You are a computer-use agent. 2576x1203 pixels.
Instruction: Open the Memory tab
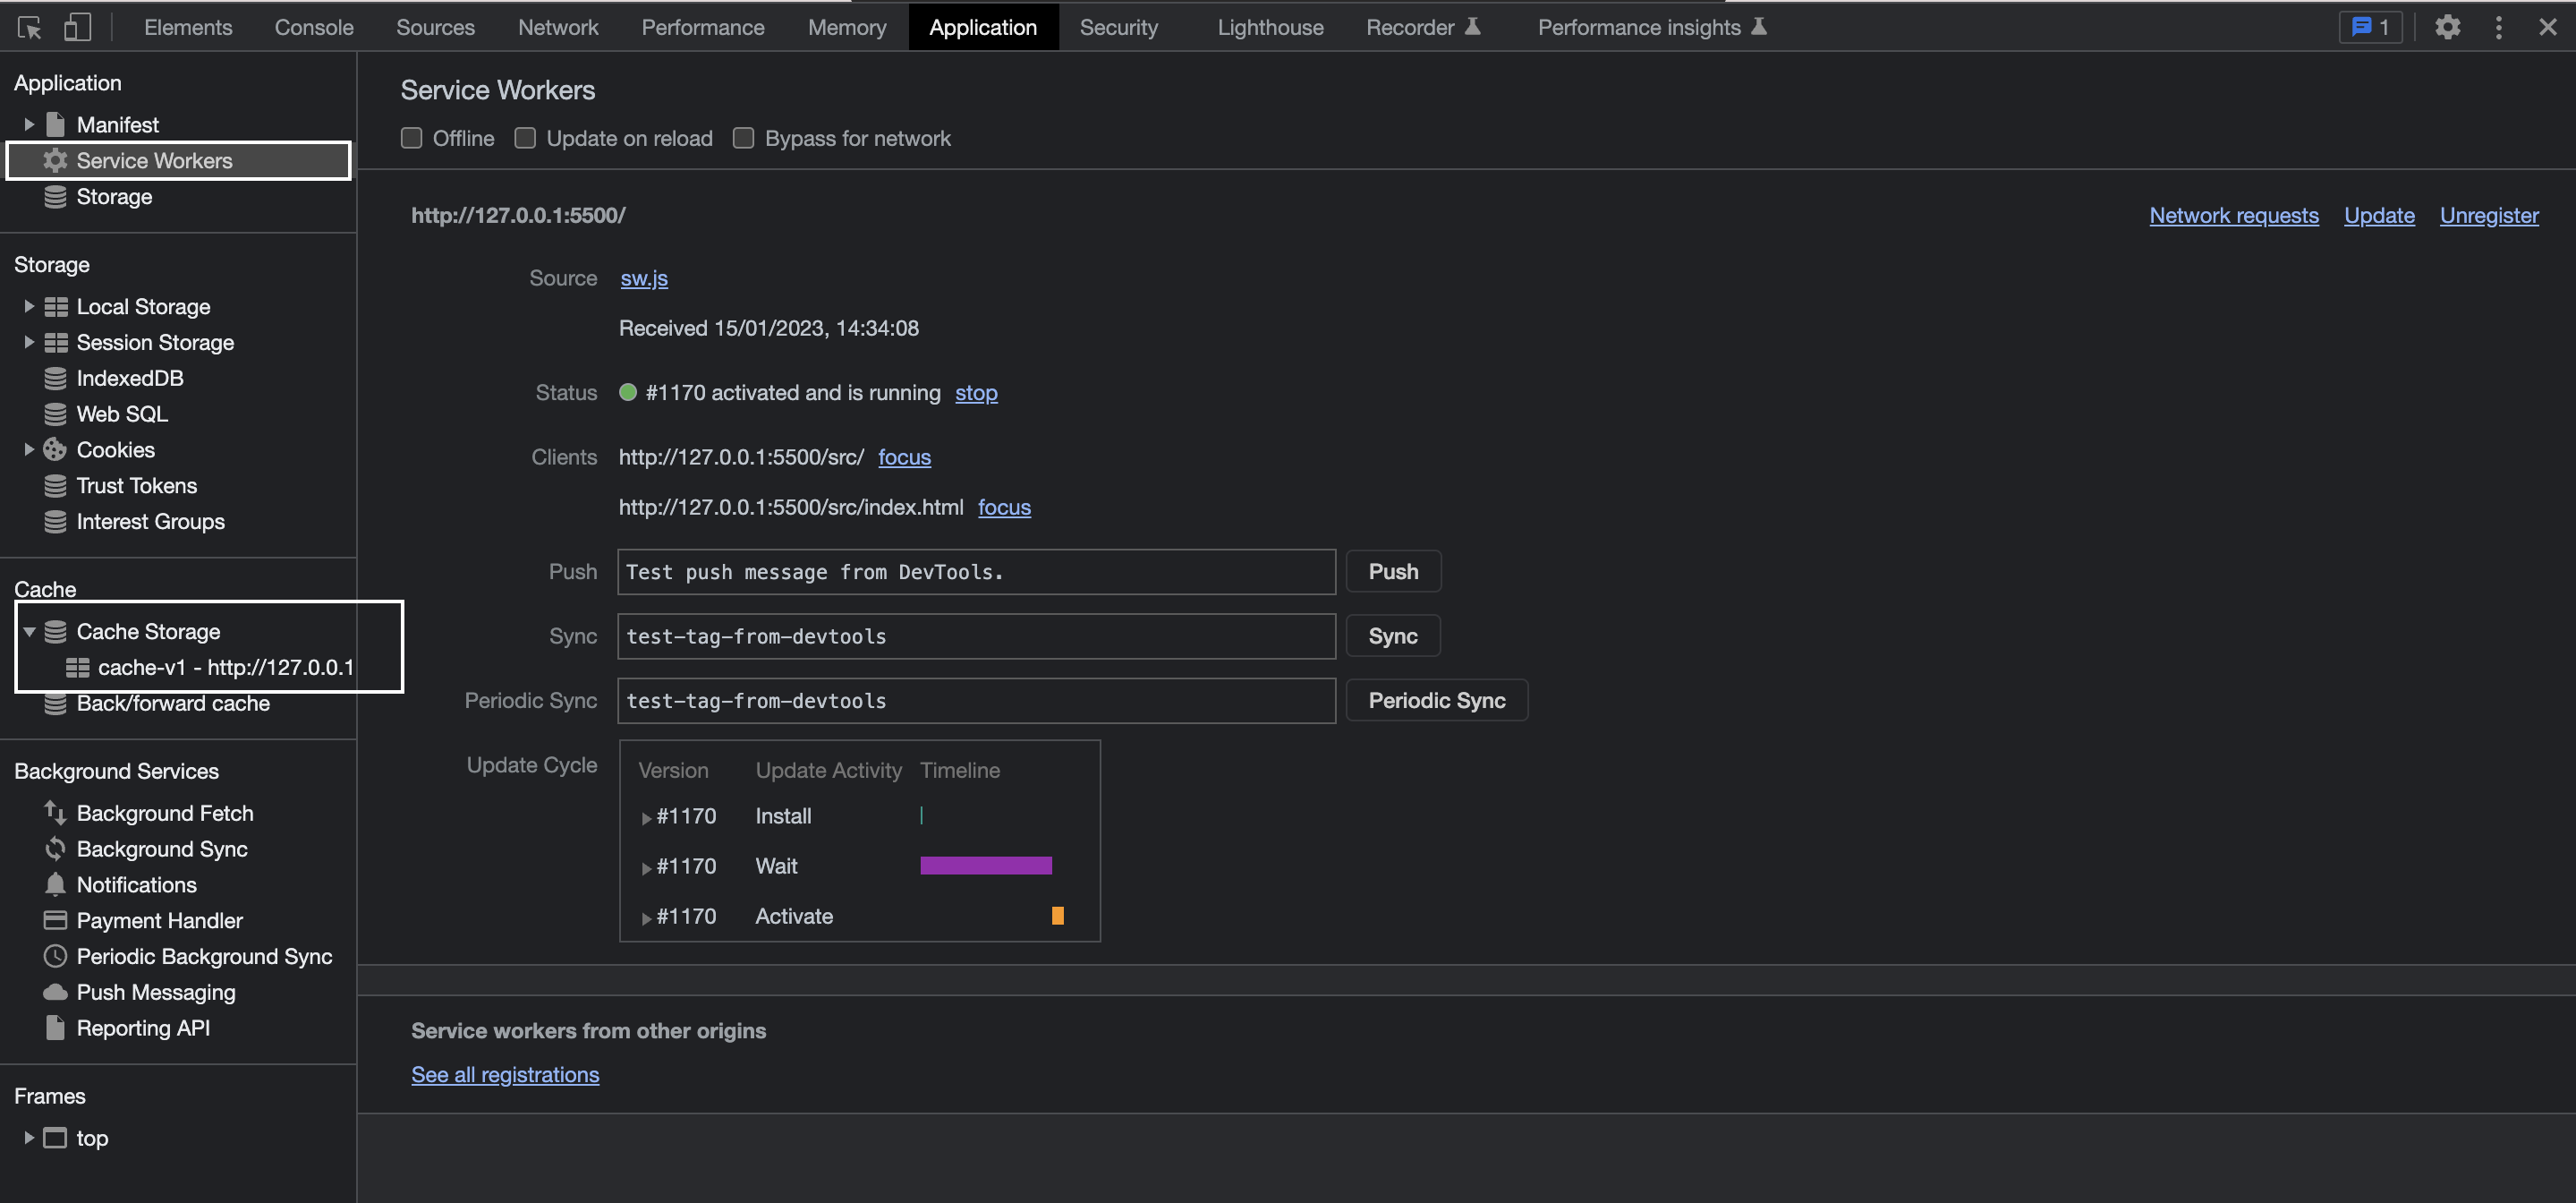(847, 27)
